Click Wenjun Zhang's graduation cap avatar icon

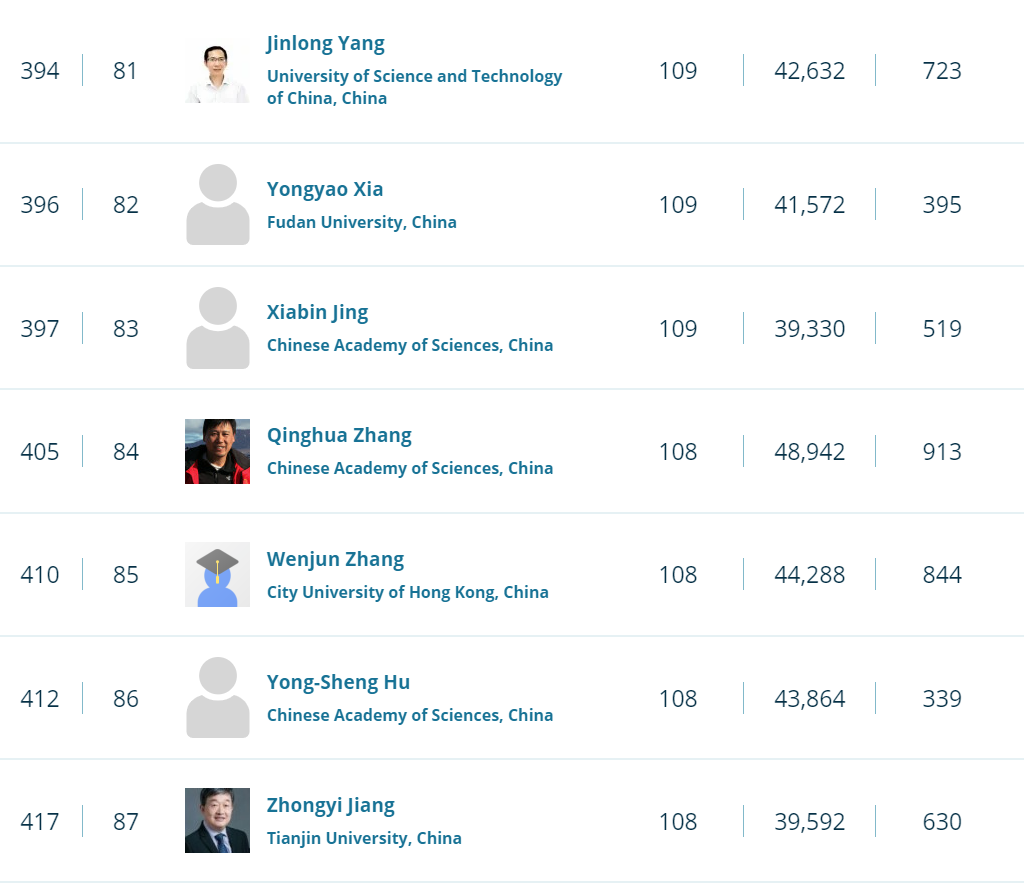(217, 575)
